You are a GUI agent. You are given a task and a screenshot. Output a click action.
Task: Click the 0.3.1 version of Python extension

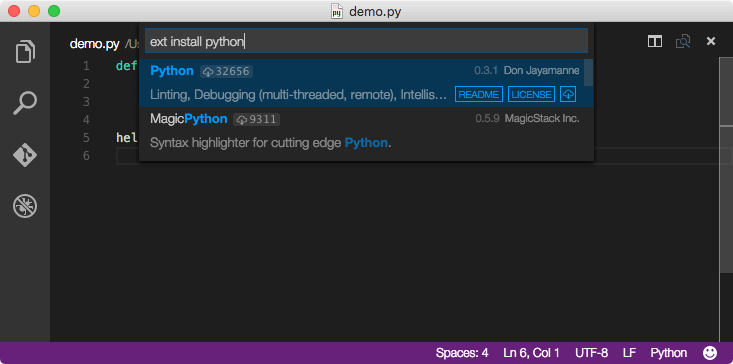tap(486, 71)
